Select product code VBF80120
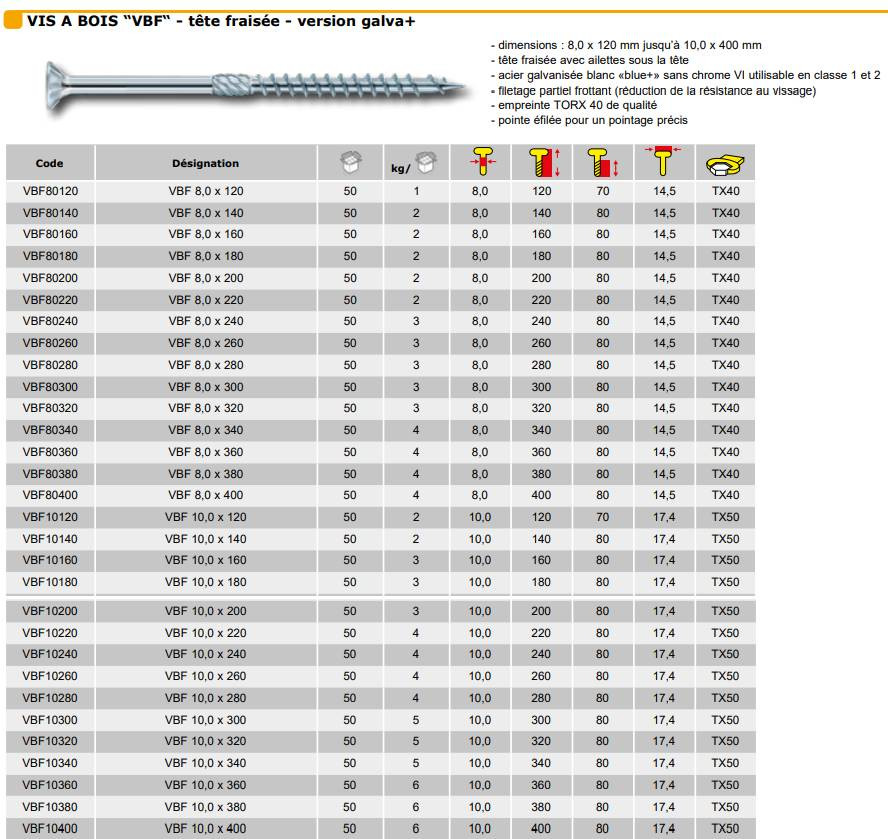 tap(49, 191)
